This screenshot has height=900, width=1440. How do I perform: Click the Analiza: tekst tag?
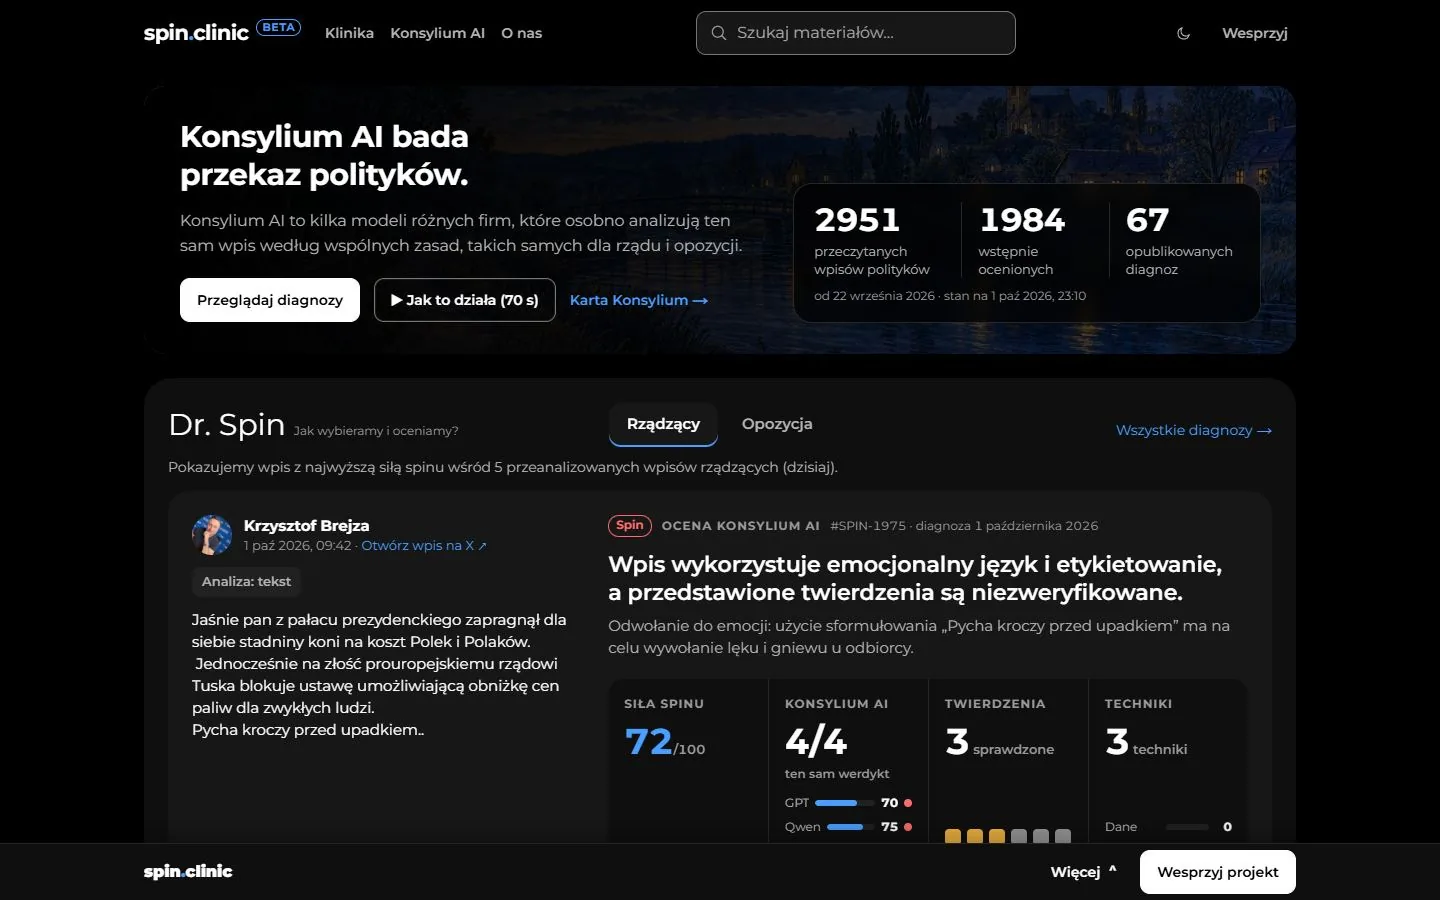[x=246, y=581]
